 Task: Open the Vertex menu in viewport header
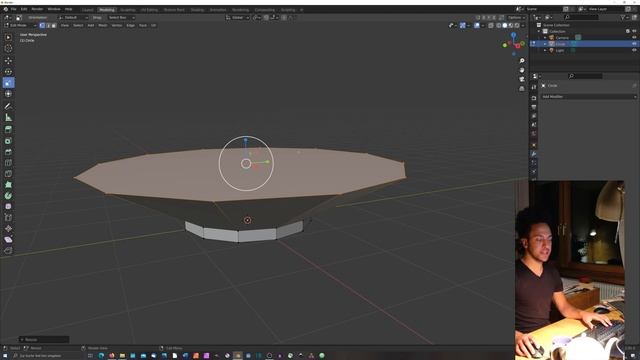pyautogui.click(x=117, y=25)
